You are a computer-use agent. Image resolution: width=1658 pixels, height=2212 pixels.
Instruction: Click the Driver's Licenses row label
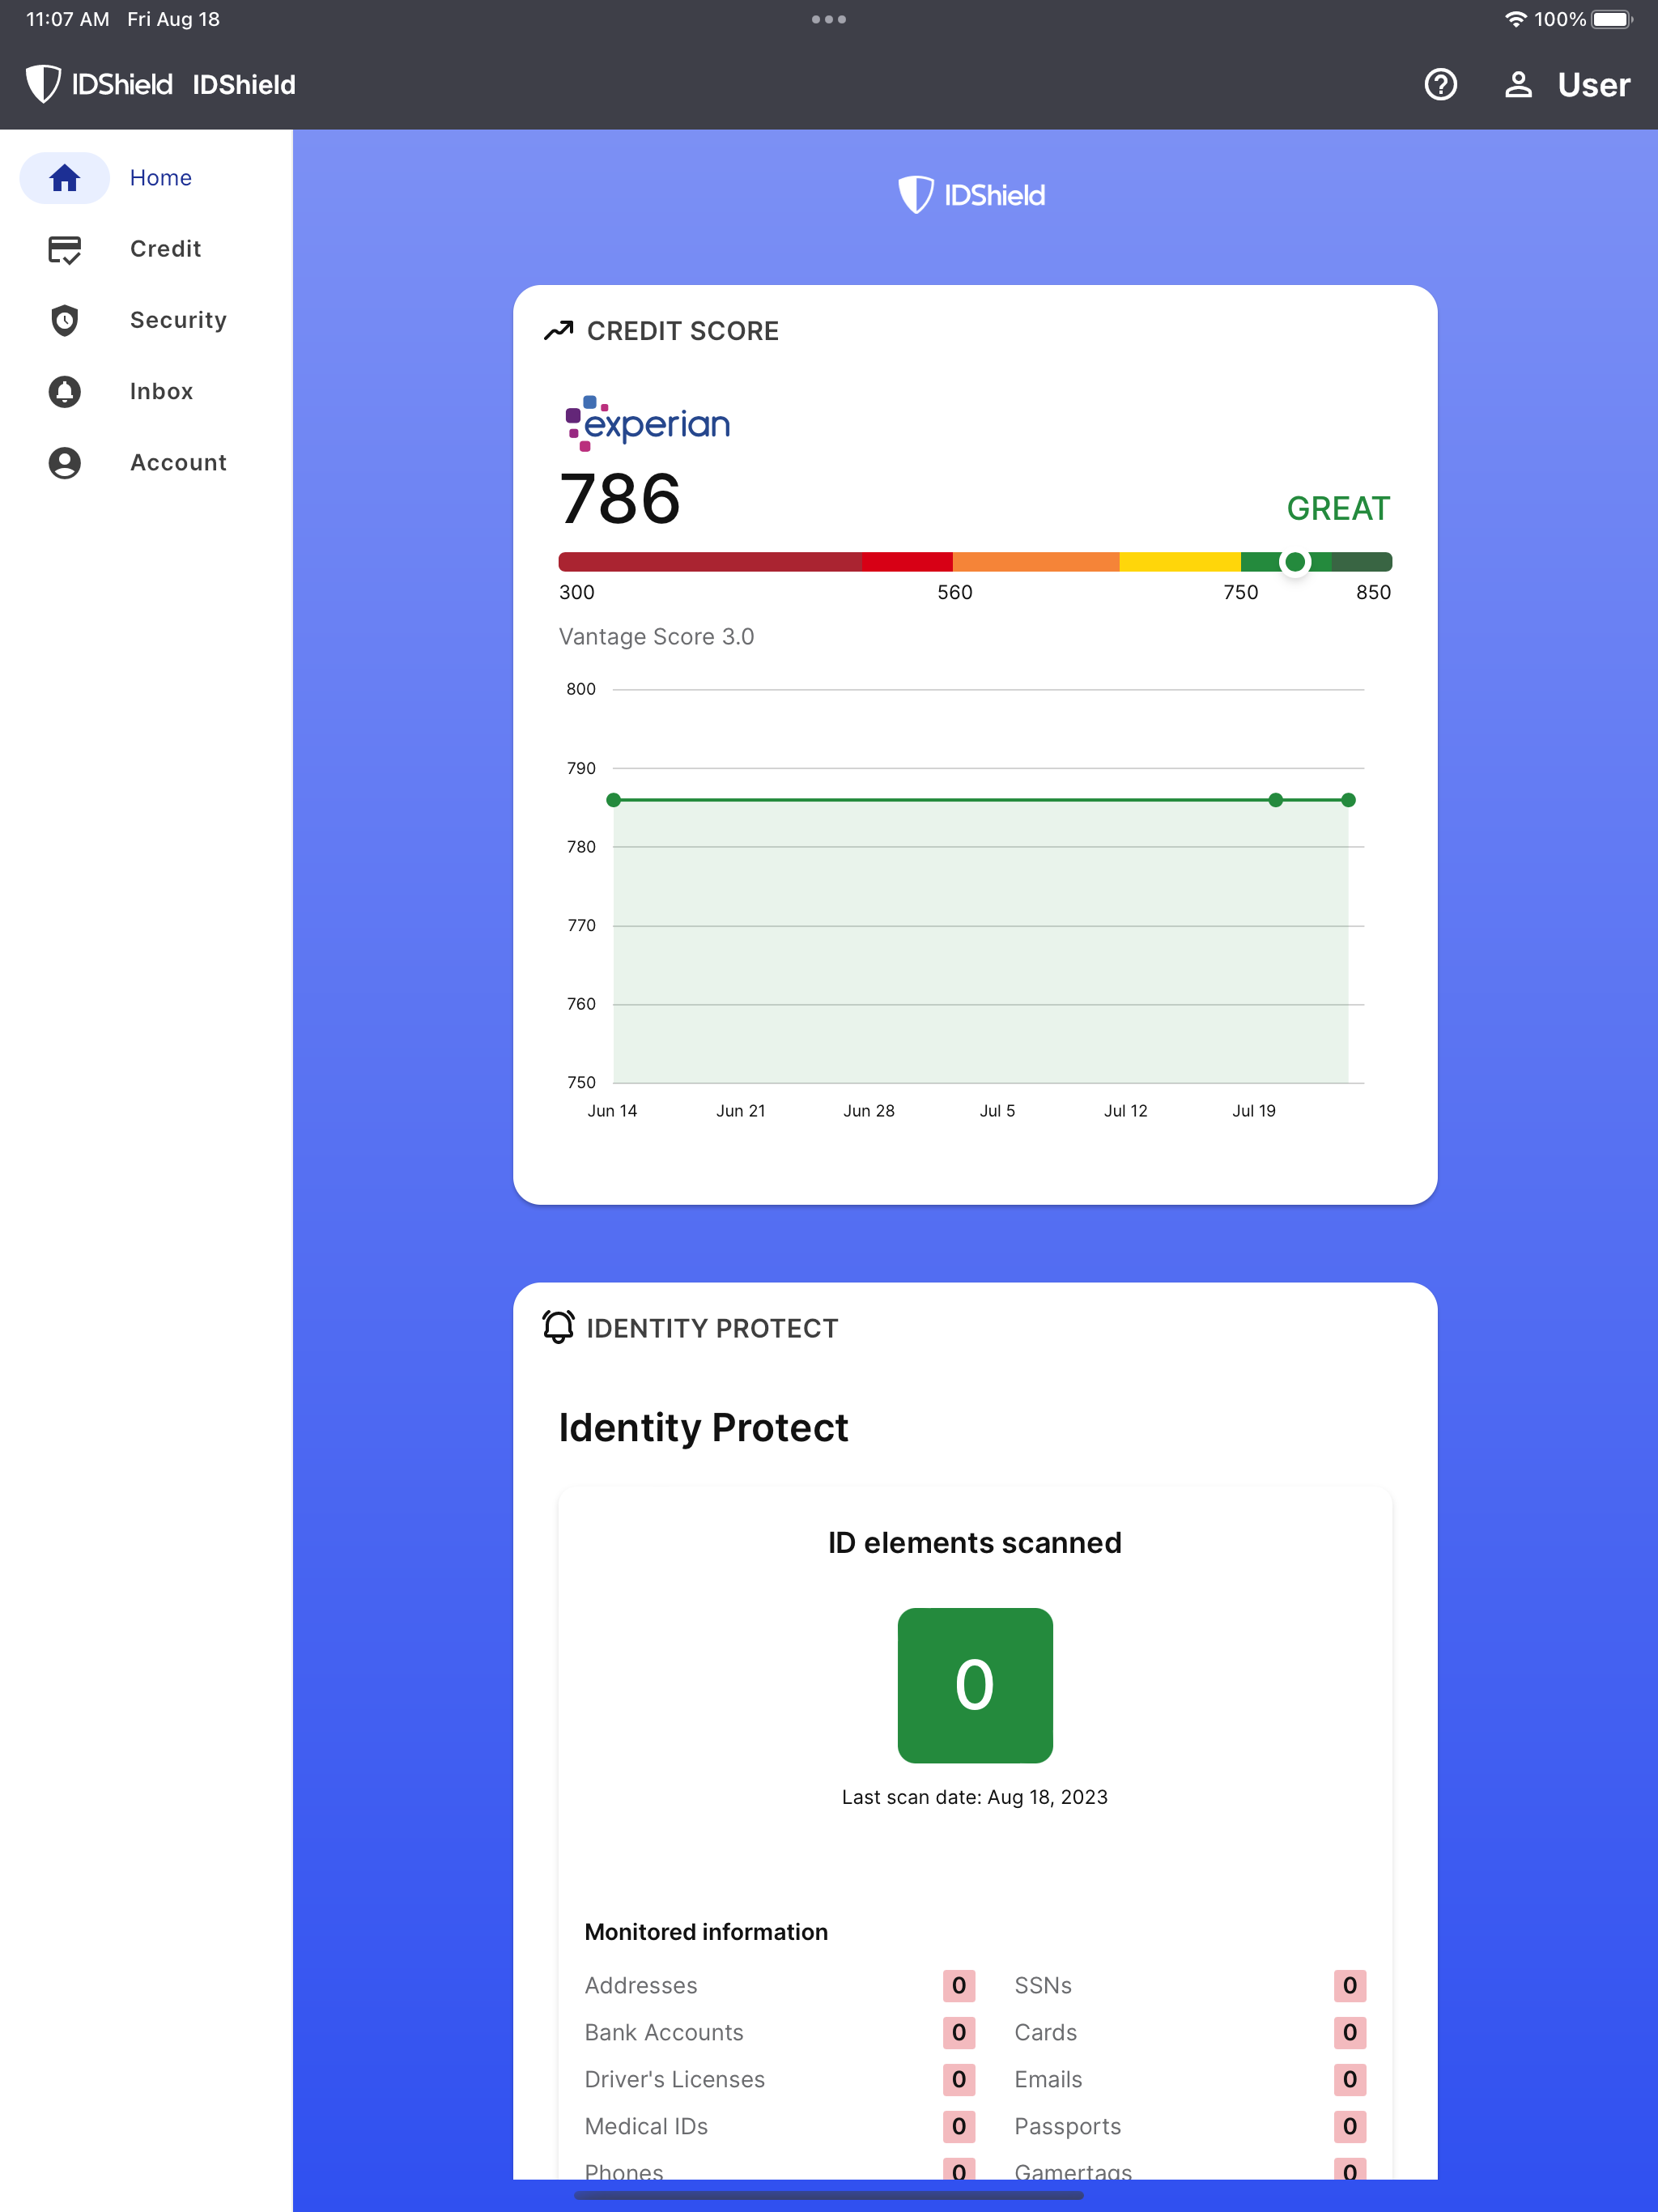pos(675,2080)
